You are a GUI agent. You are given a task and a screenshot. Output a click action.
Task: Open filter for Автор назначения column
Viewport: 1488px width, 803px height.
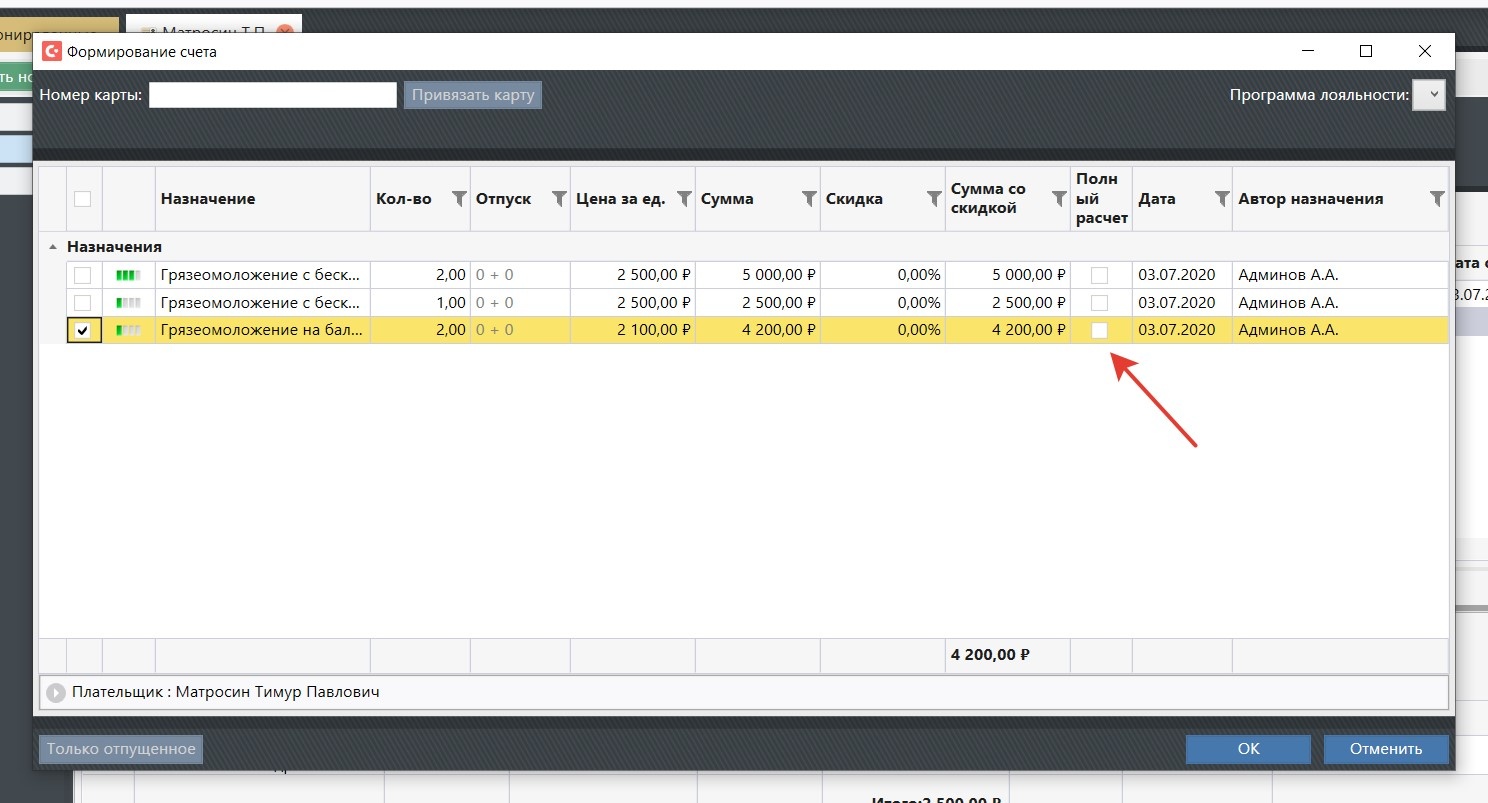[x=1437, y=199]
